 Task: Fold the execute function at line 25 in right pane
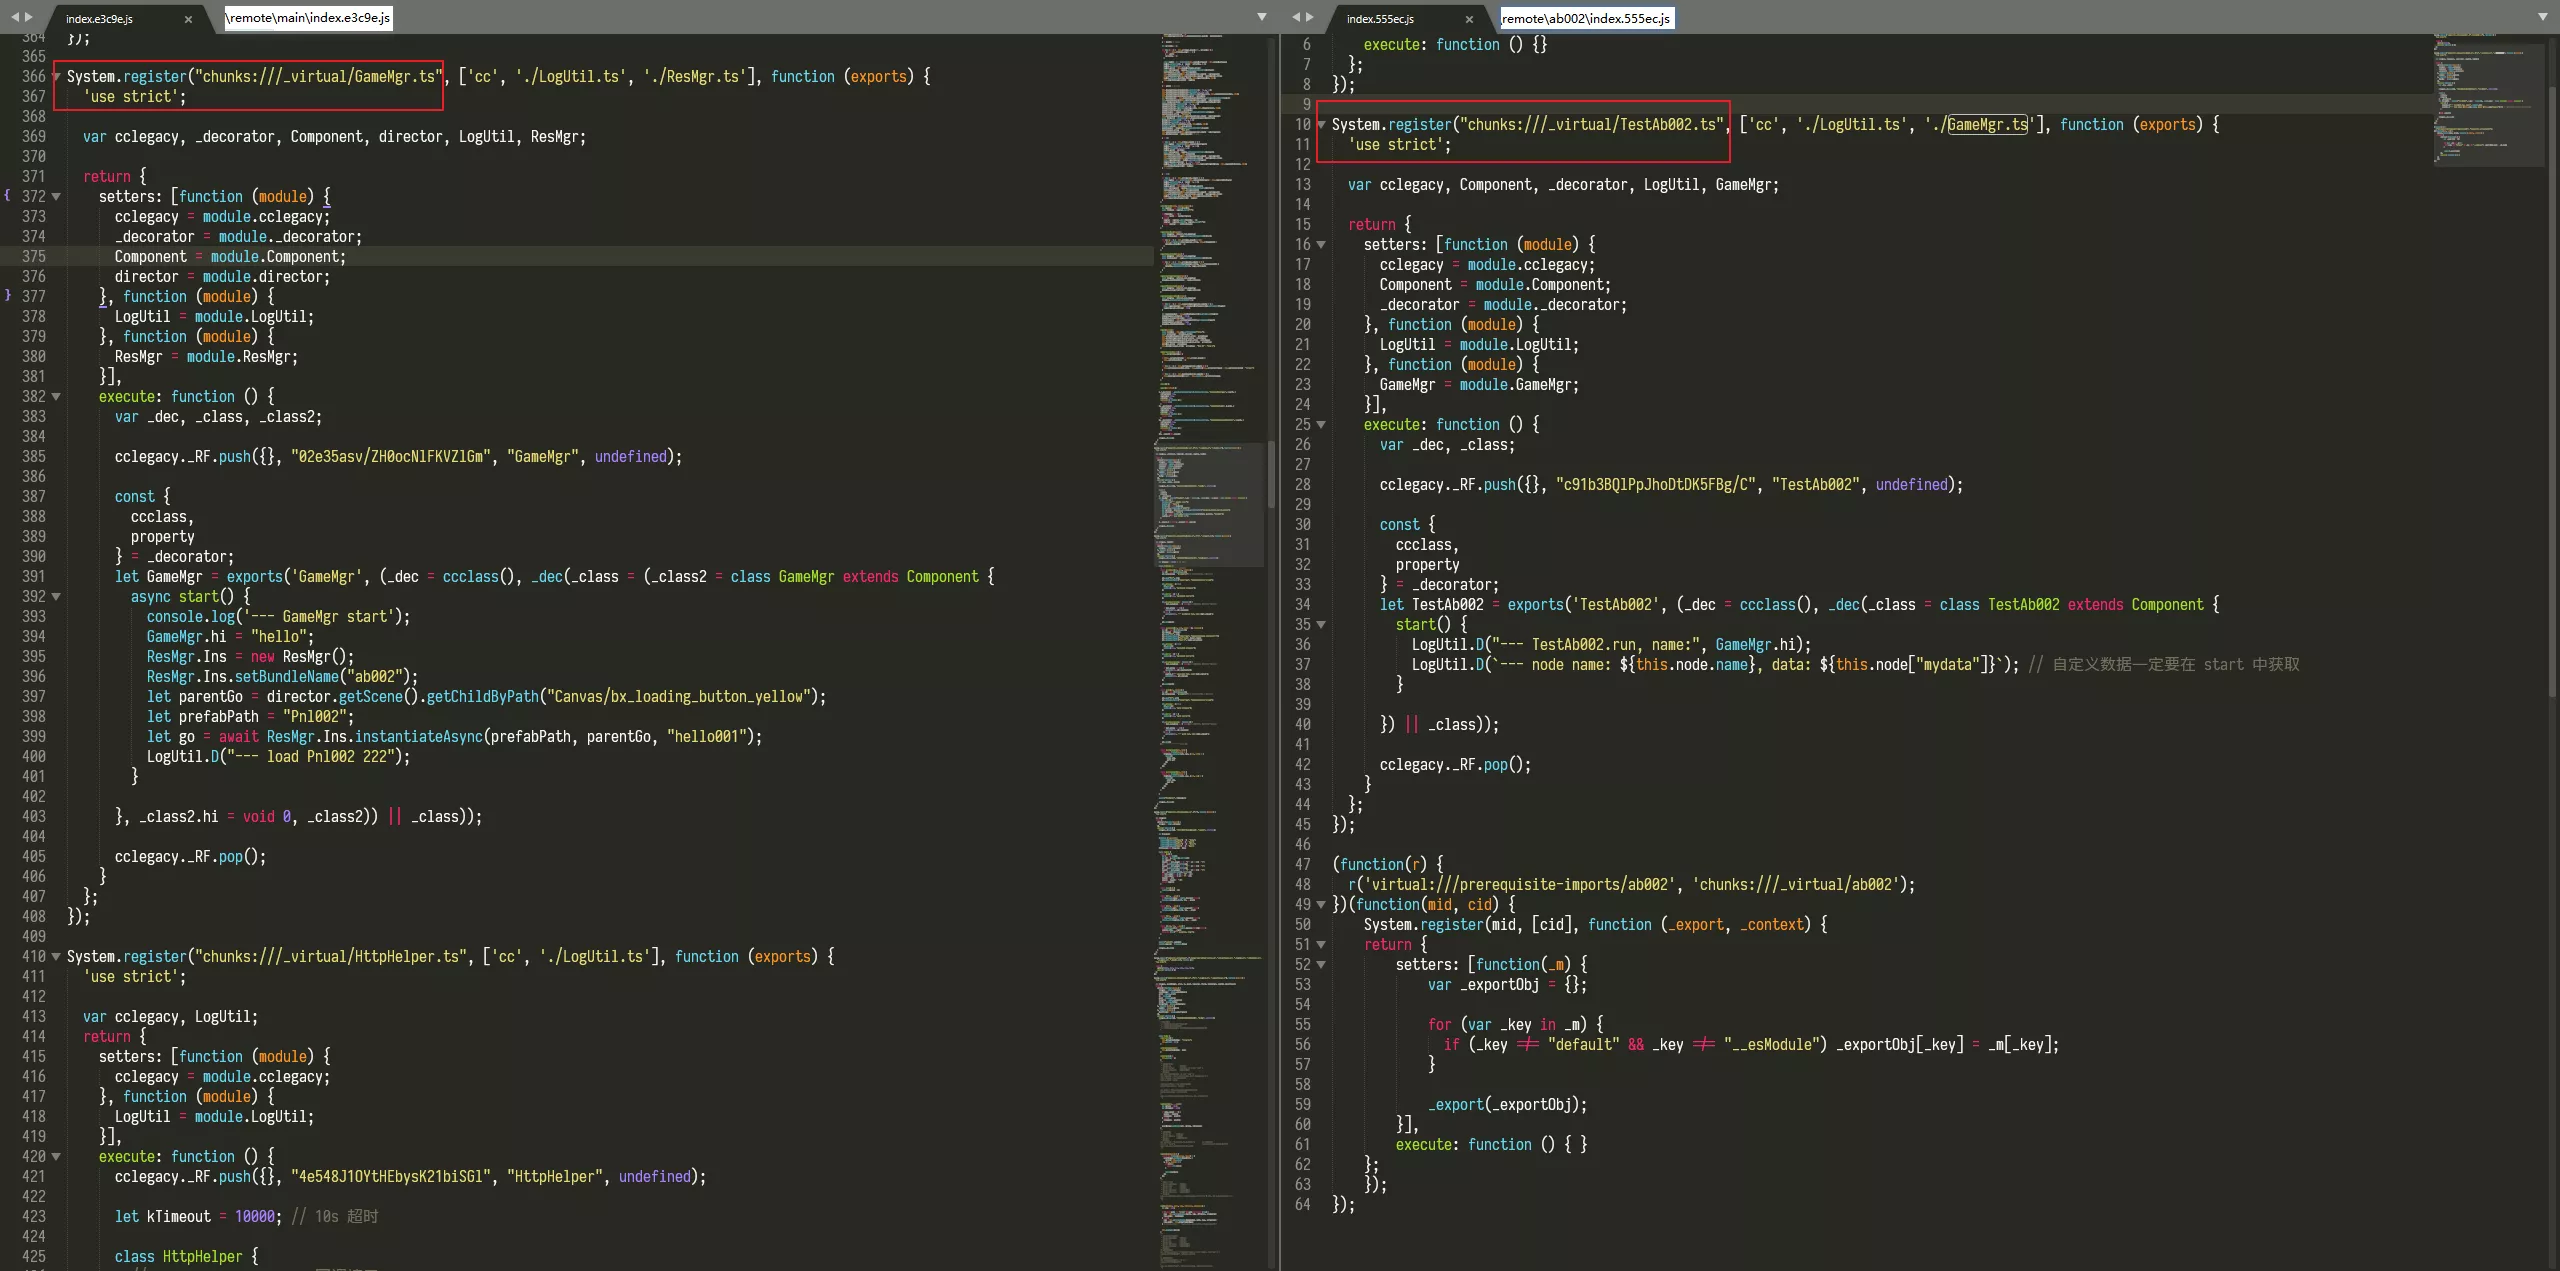1321,425
